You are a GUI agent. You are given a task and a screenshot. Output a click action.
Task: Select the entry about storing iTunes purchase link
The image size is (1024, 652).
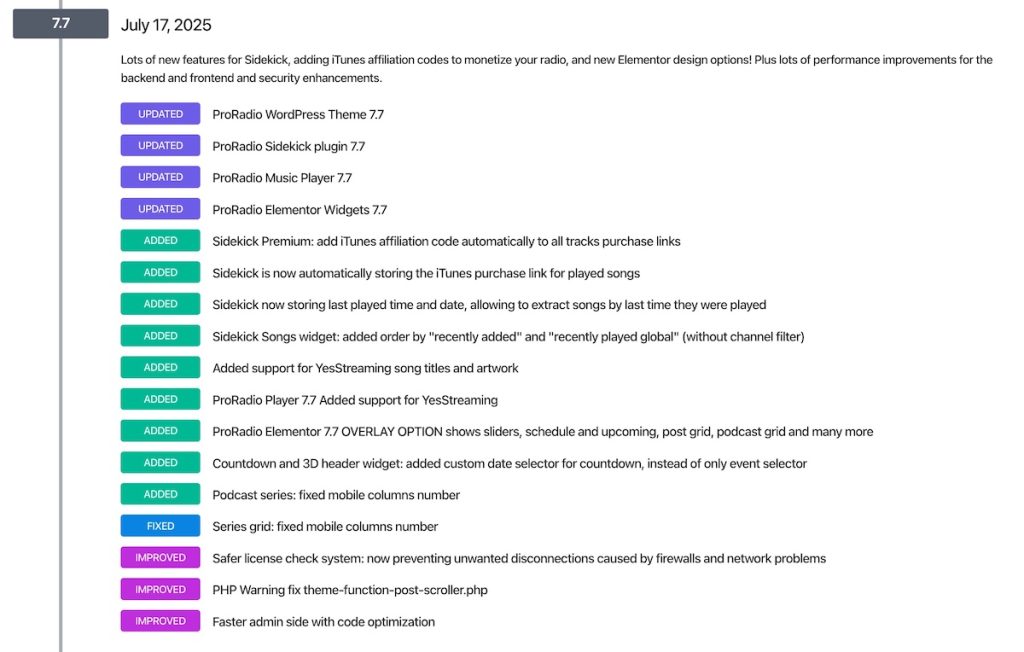[426, 273]
